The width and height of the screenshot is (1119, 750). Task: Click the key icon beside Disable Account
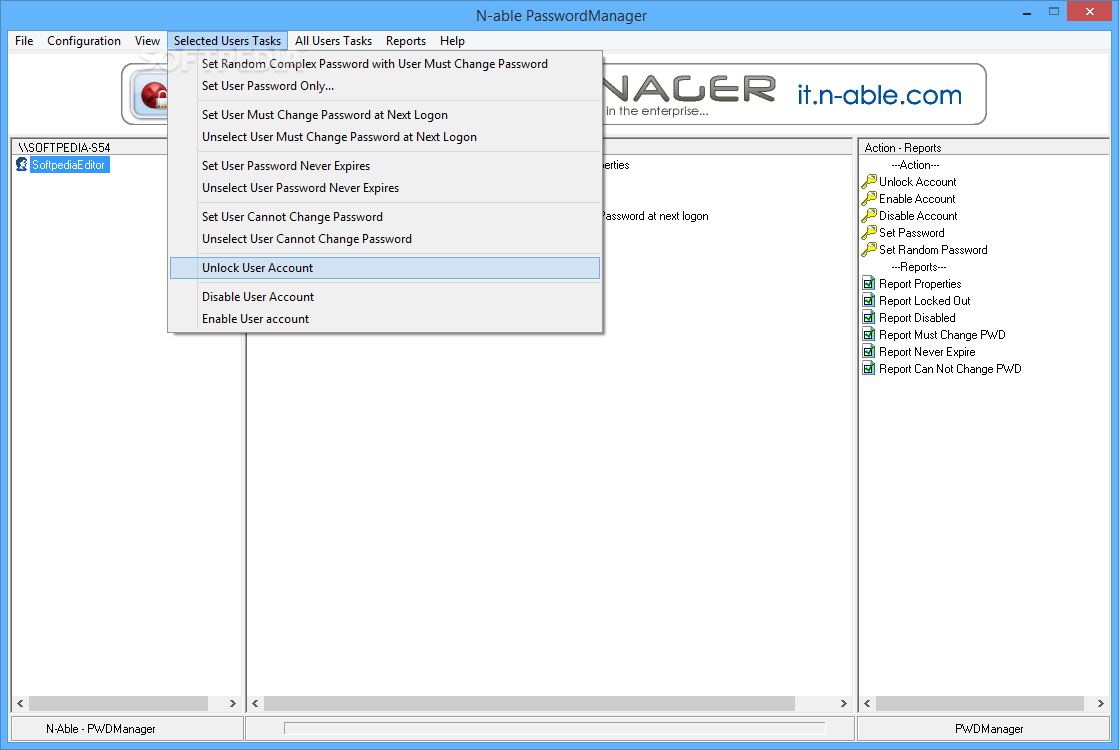click(x=869, y=216)
